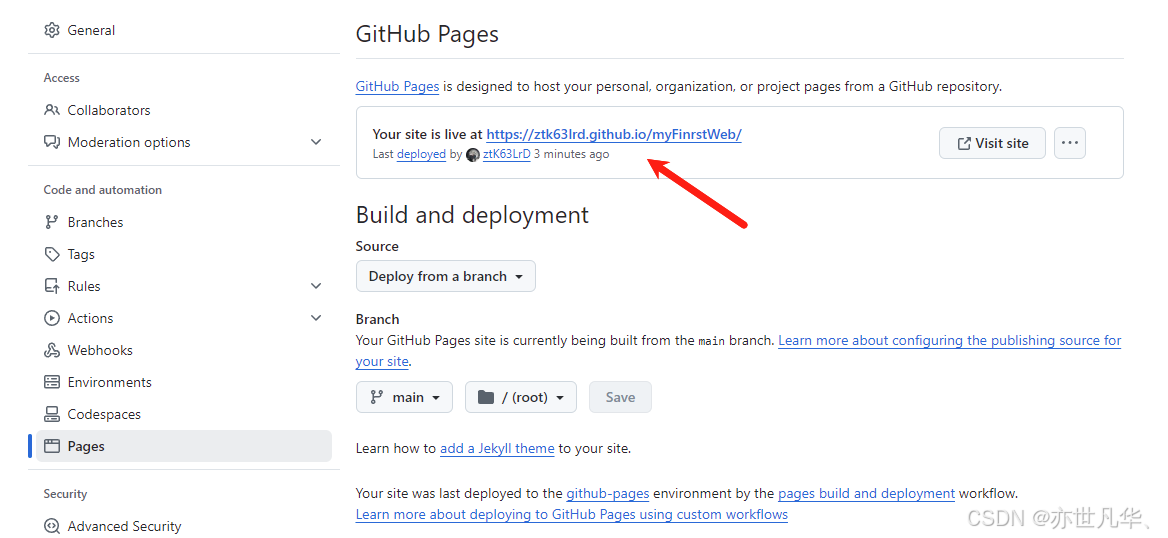Open the main branch selector dropdown

coord(404,397)
